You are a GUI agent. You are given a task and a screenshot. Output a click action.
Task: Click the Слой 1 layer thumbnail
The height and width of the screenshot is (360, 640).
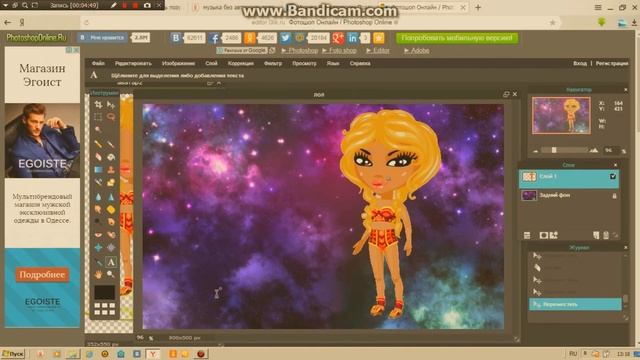529,177
